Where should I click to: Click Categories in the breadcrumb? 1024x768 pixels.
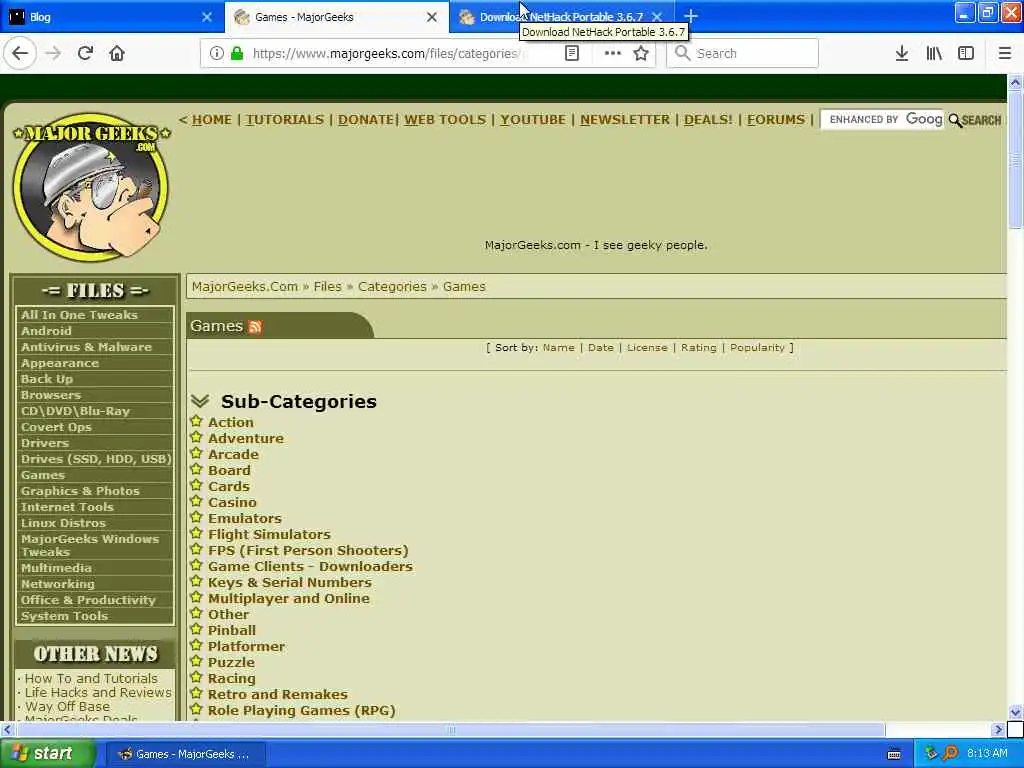tap(392, 287)
